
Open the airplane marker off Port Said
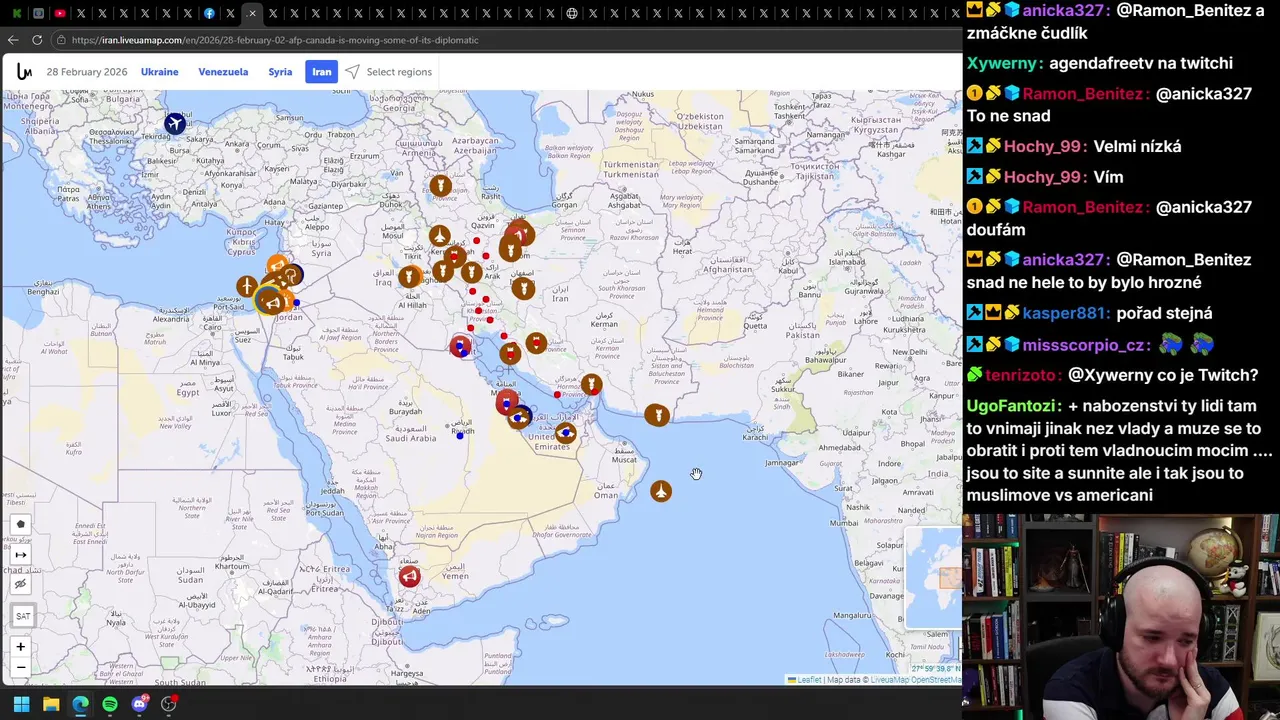(247, 287)
